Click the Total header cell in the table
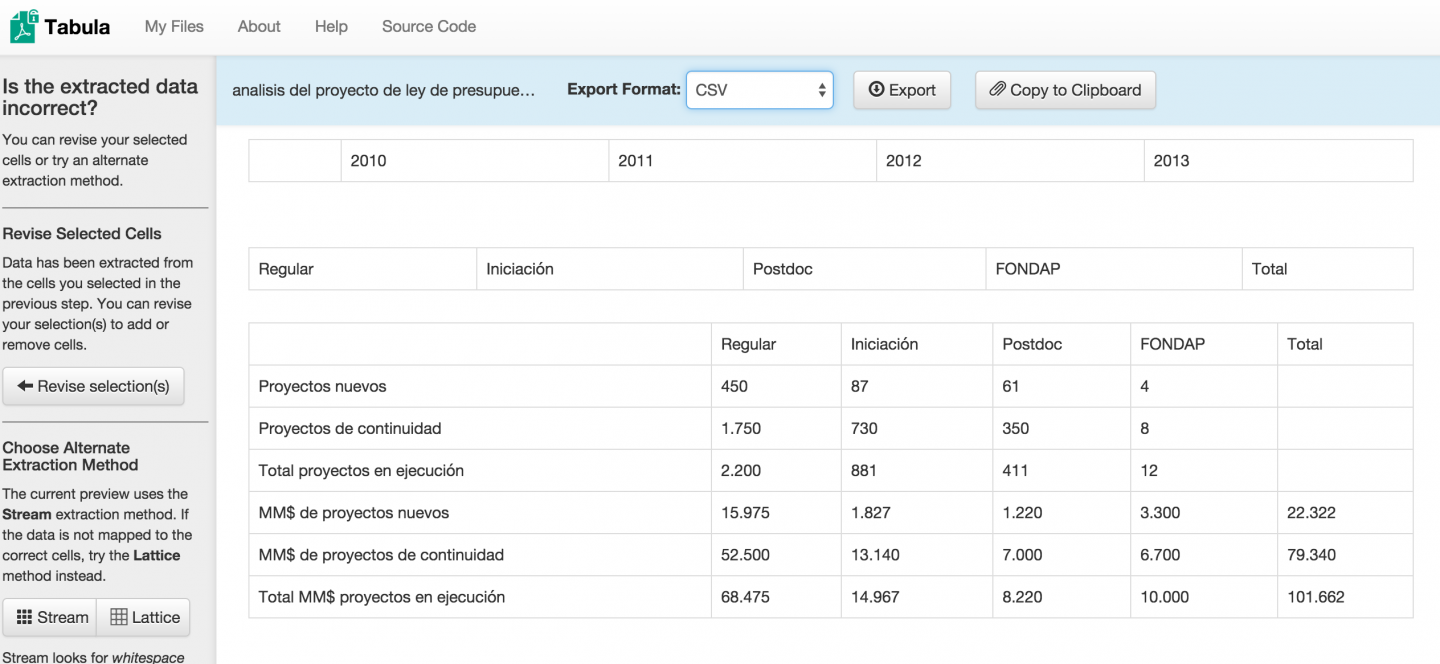Screen dimensions: 1440x664 point(1345,343)
